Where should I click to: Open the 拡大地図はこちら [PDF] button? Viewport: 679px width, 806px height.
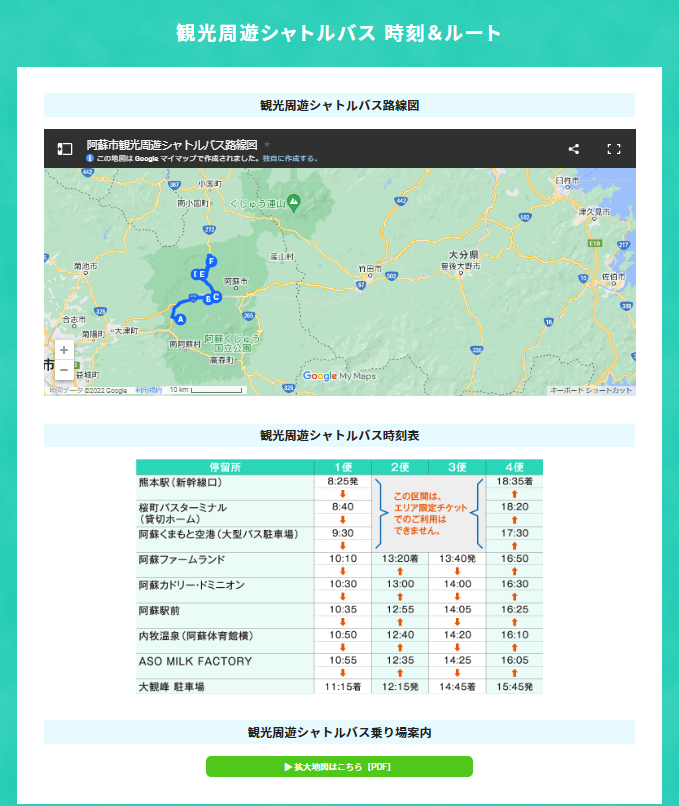(339, 767)
